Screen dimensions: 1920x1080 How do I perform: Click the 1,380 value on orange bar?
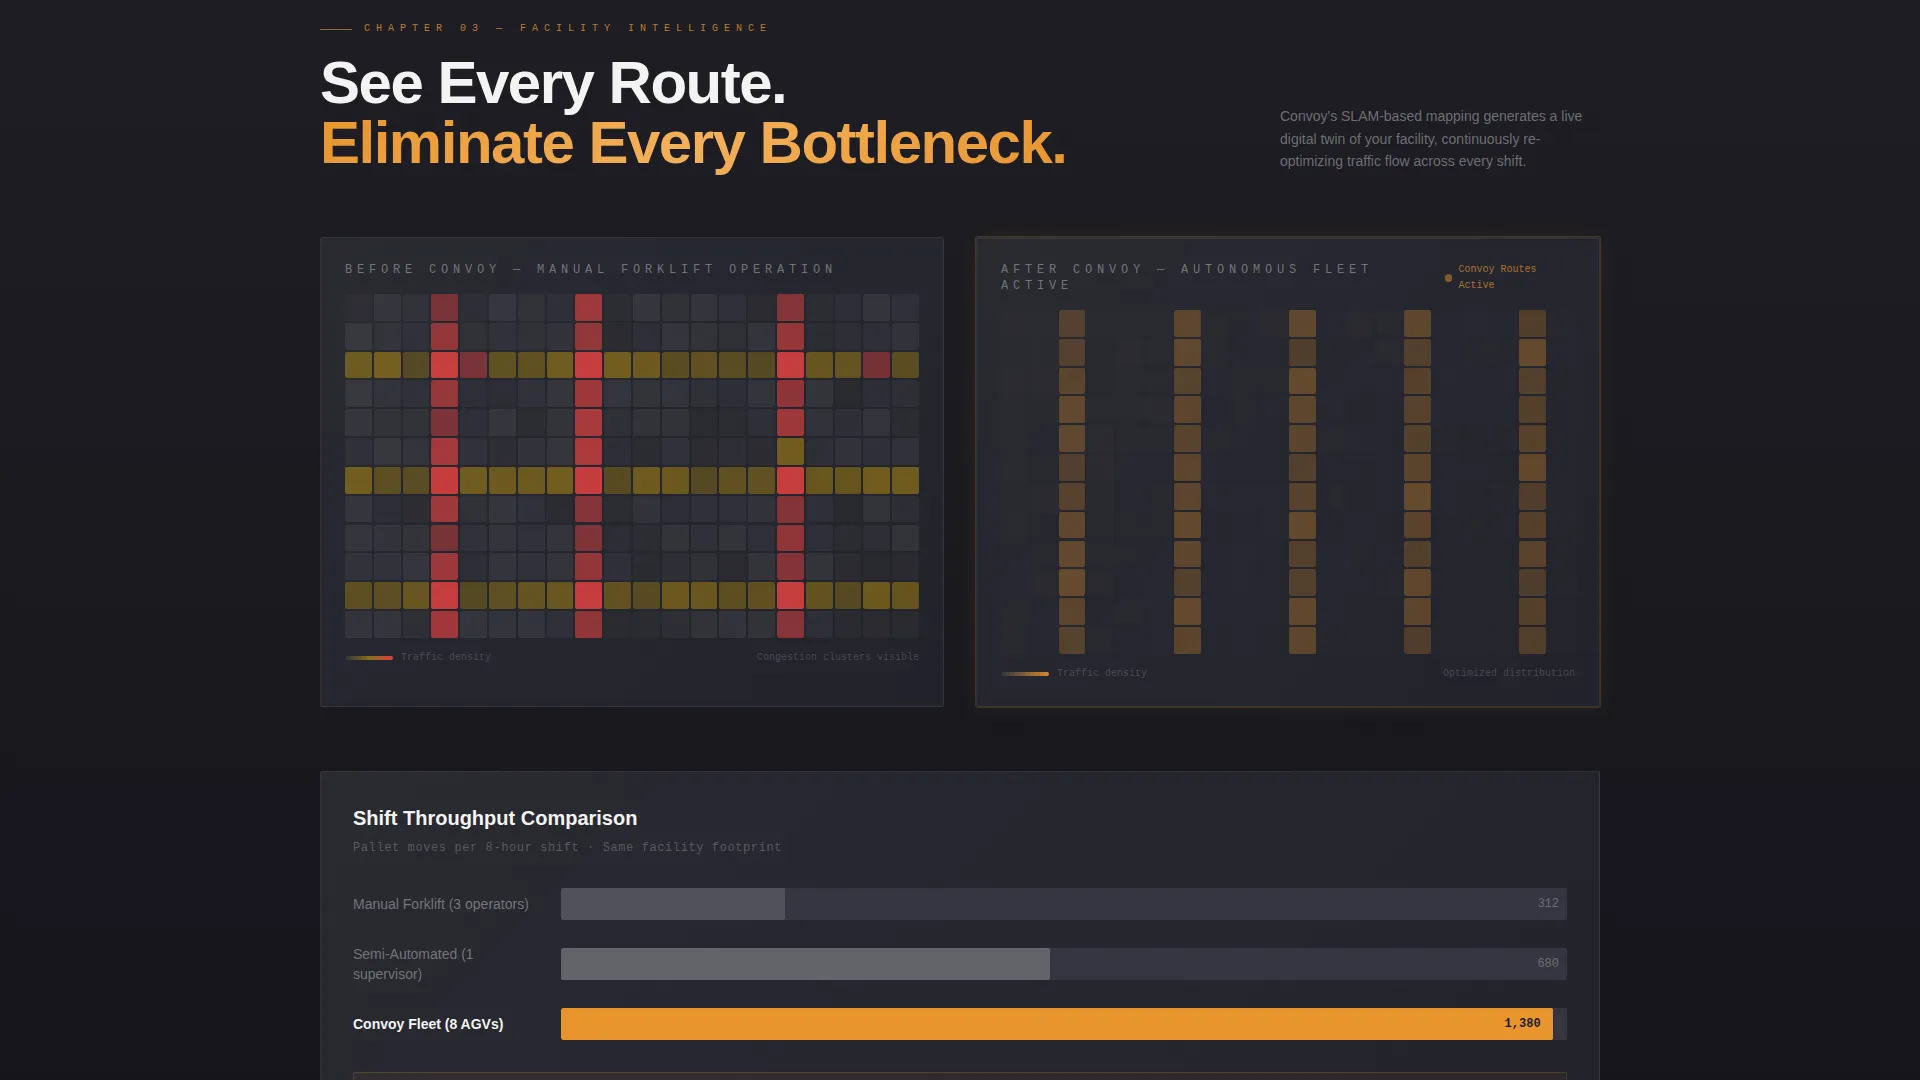pos(1522,1023)
